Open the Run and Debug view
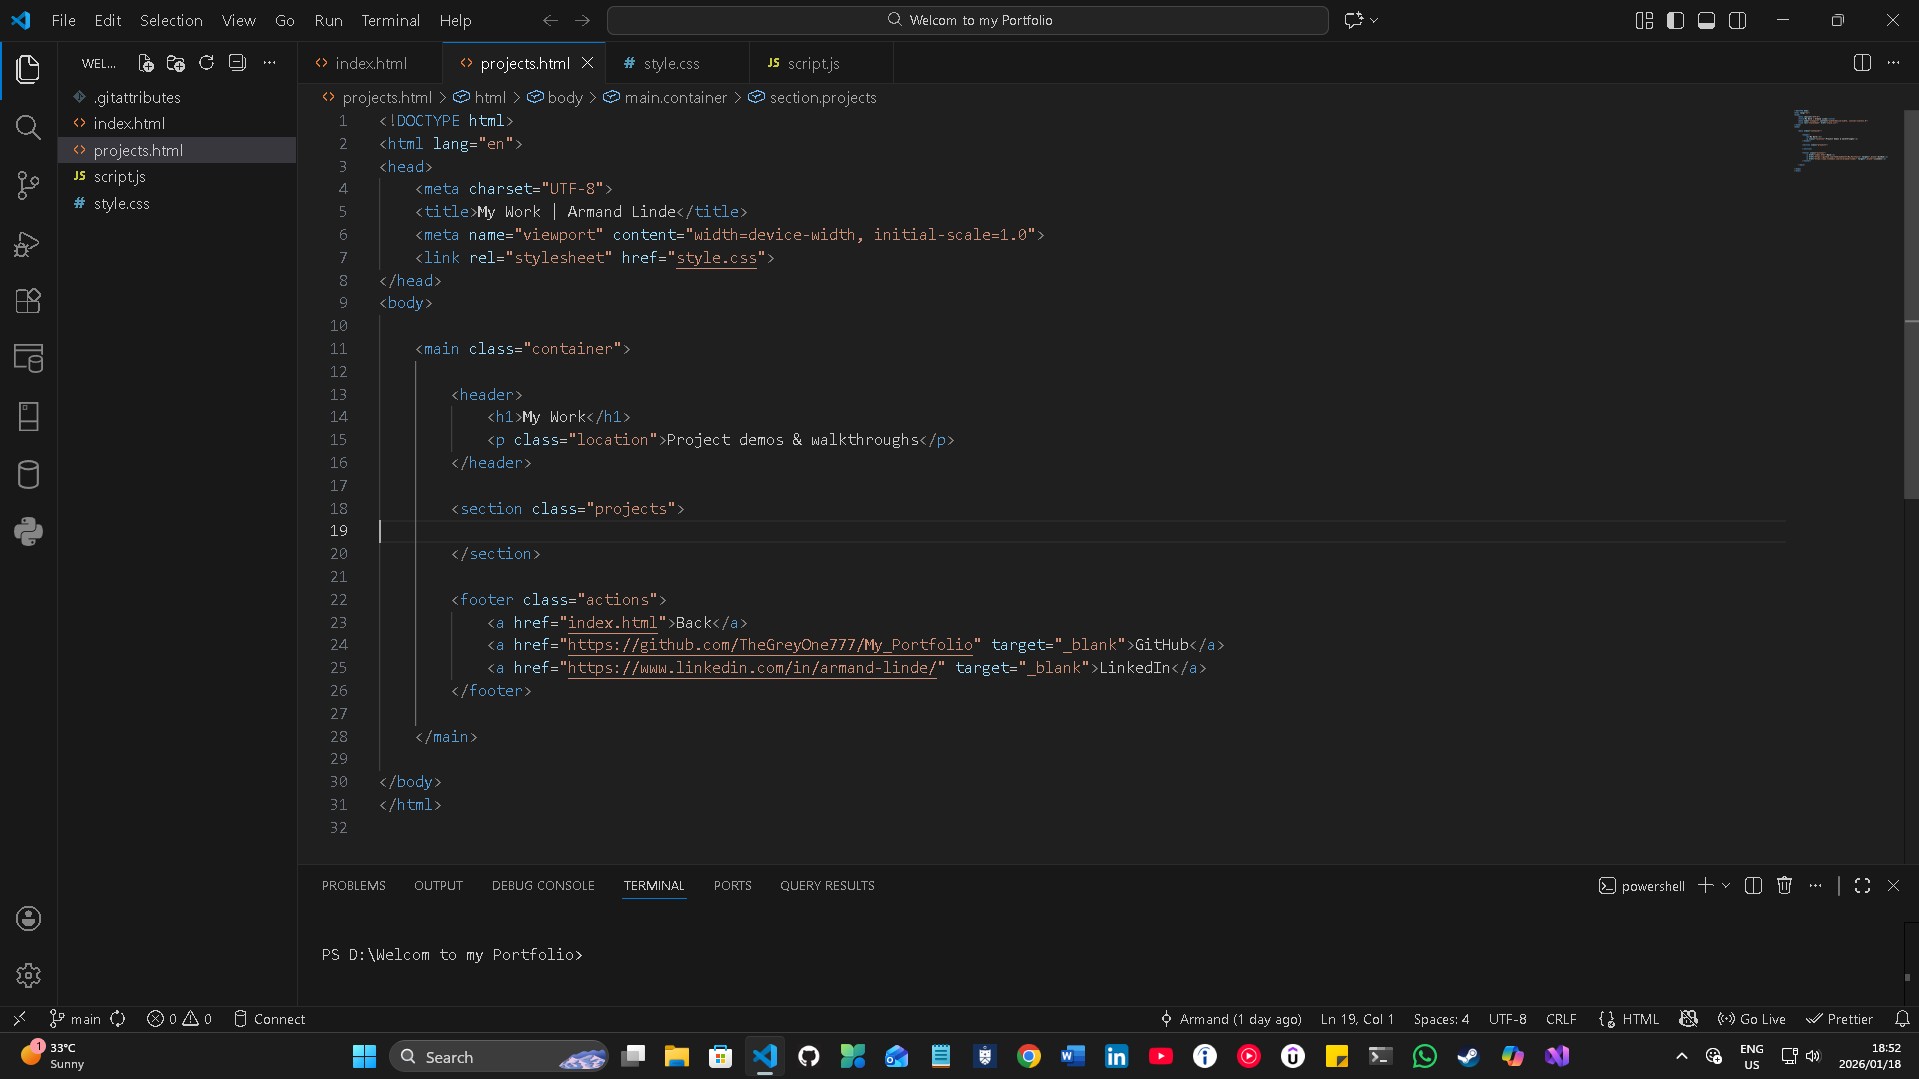Screen dimensions: 1919x1079 coord(28,244)
